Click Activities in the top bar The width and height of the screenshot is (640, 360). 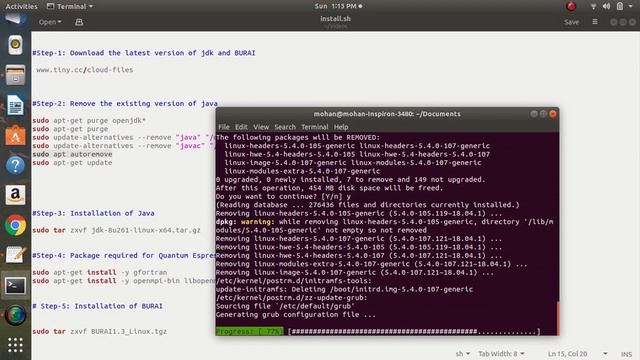click(x=21, y=6)
